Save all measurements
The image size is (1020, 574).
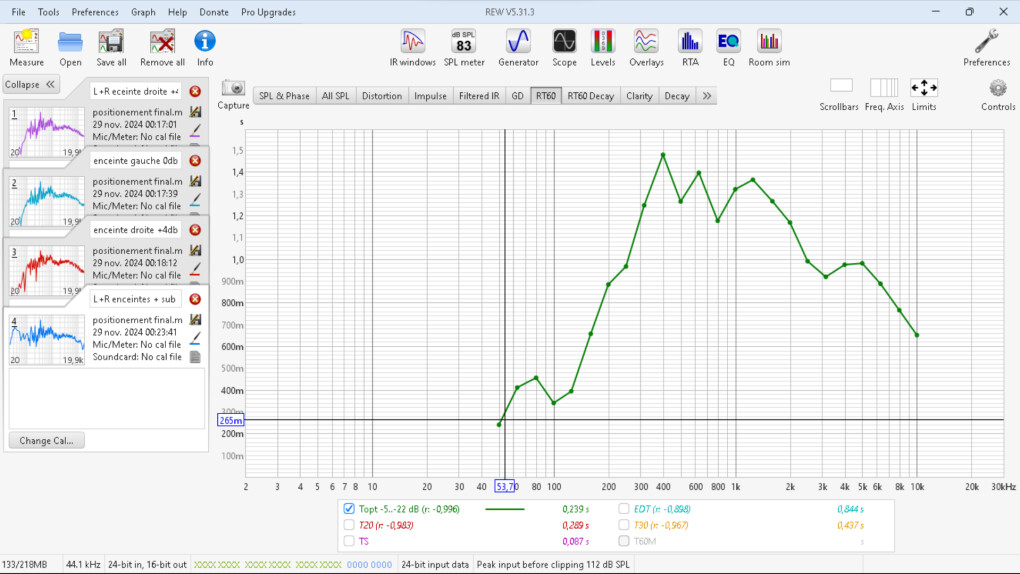(x=111, y=48)
